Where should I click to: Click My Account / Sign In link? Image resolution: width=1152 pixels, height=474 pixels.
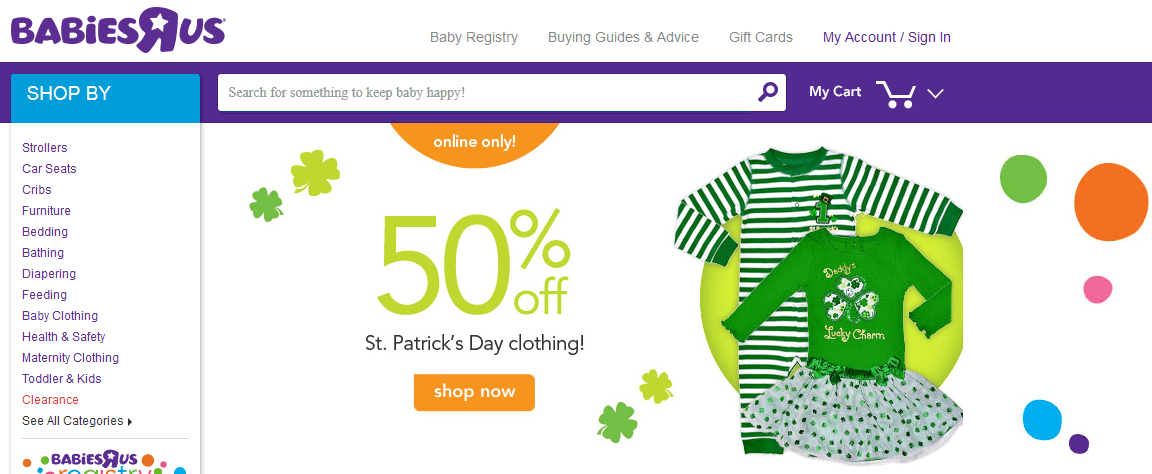[886, 37]
